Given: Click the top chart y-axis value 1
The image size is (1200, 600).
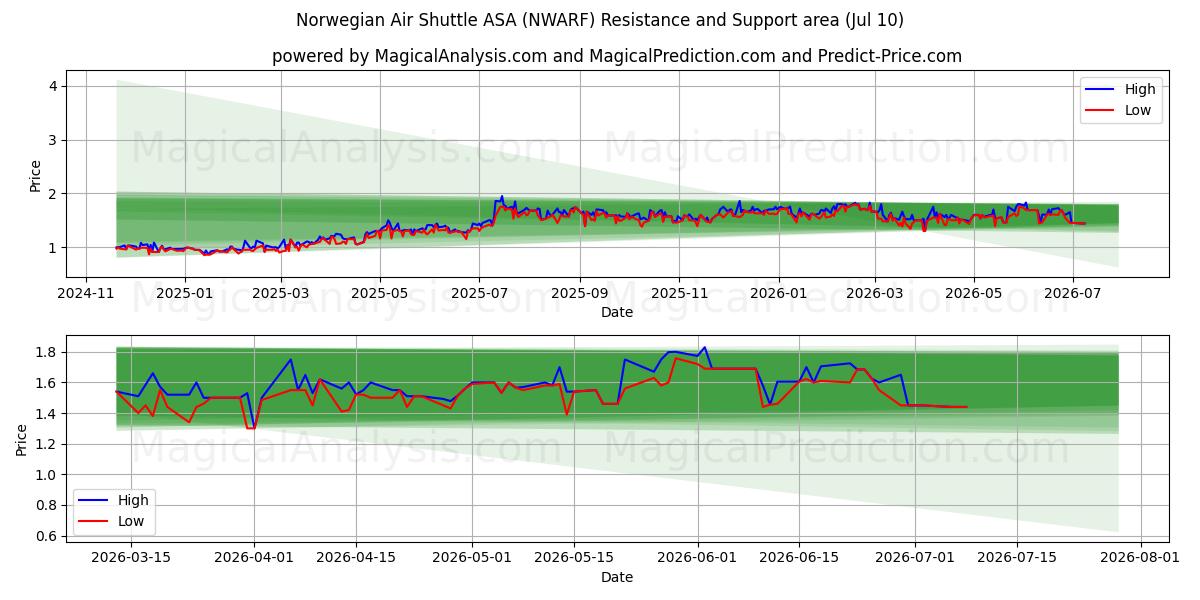Looking at the screenshot, I should tap(53, 248).
